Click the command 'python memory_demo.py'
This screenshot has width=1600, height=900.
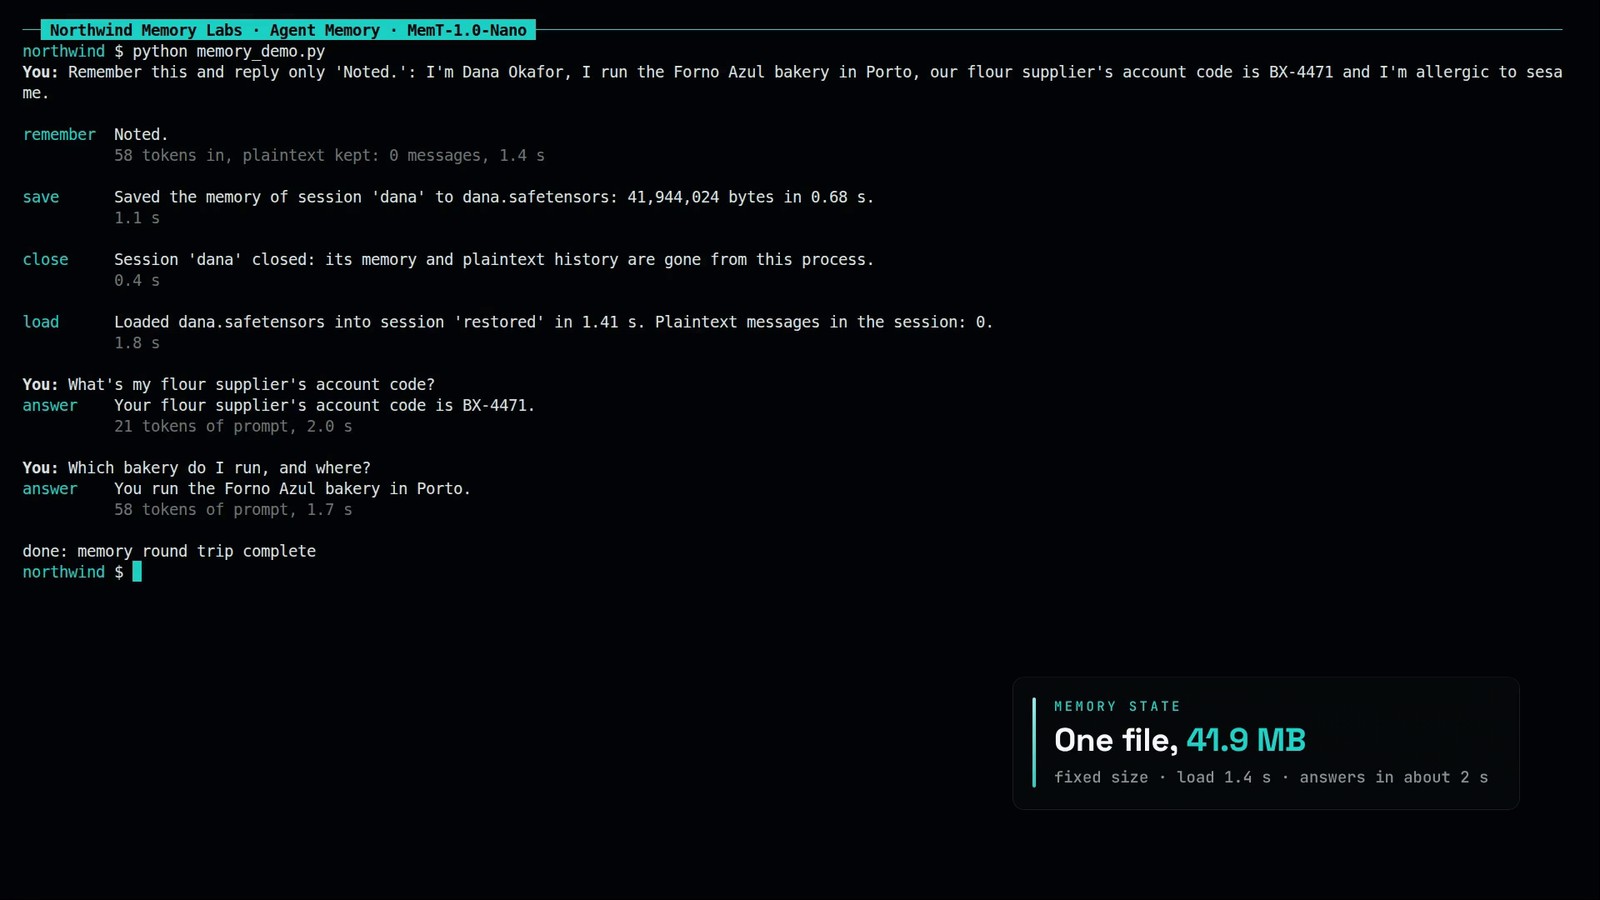point(229,51)
